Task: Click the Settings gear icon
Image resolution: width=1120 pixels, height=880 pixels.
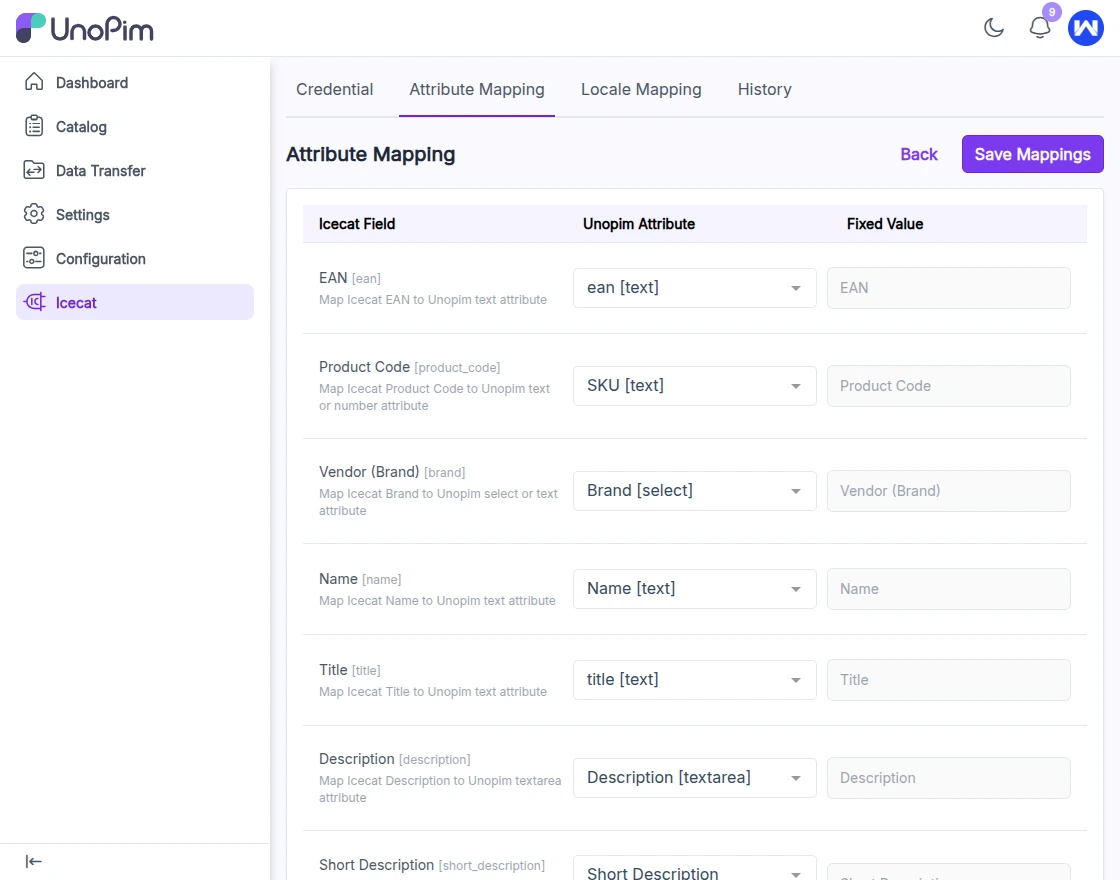Action: pyautogui.click(x=34, y=214)
